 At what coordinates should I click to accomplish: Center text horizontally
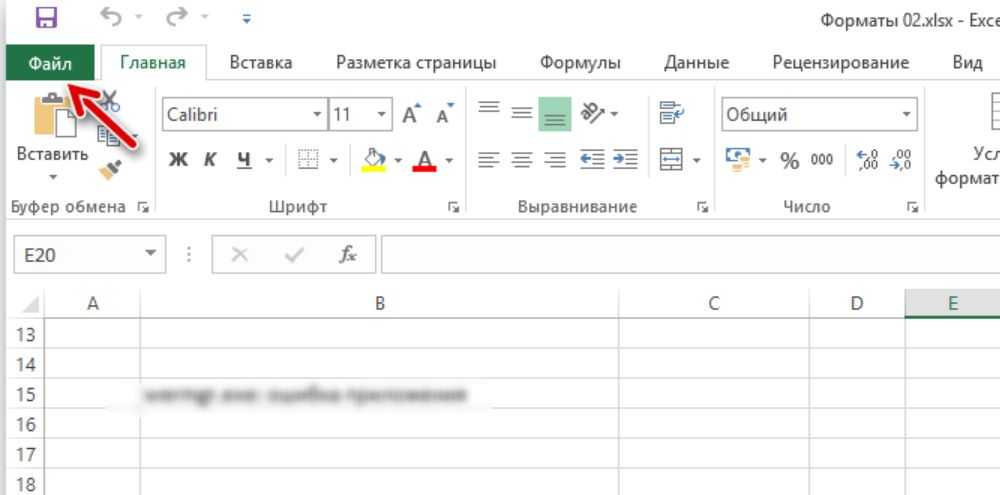[522, 159]
